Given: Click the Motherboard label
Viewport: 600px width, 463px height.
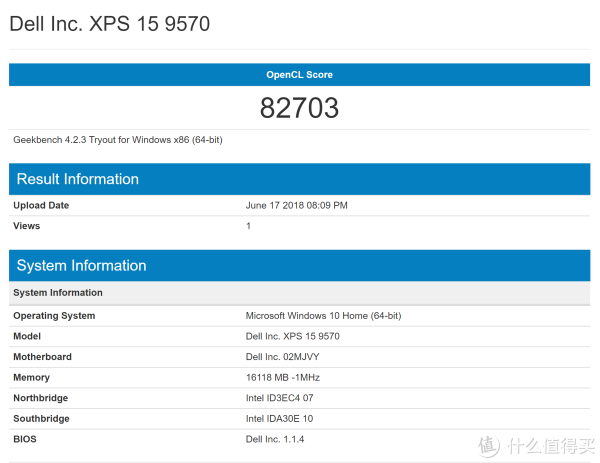Looking at the screenshot, I should 42,357.
